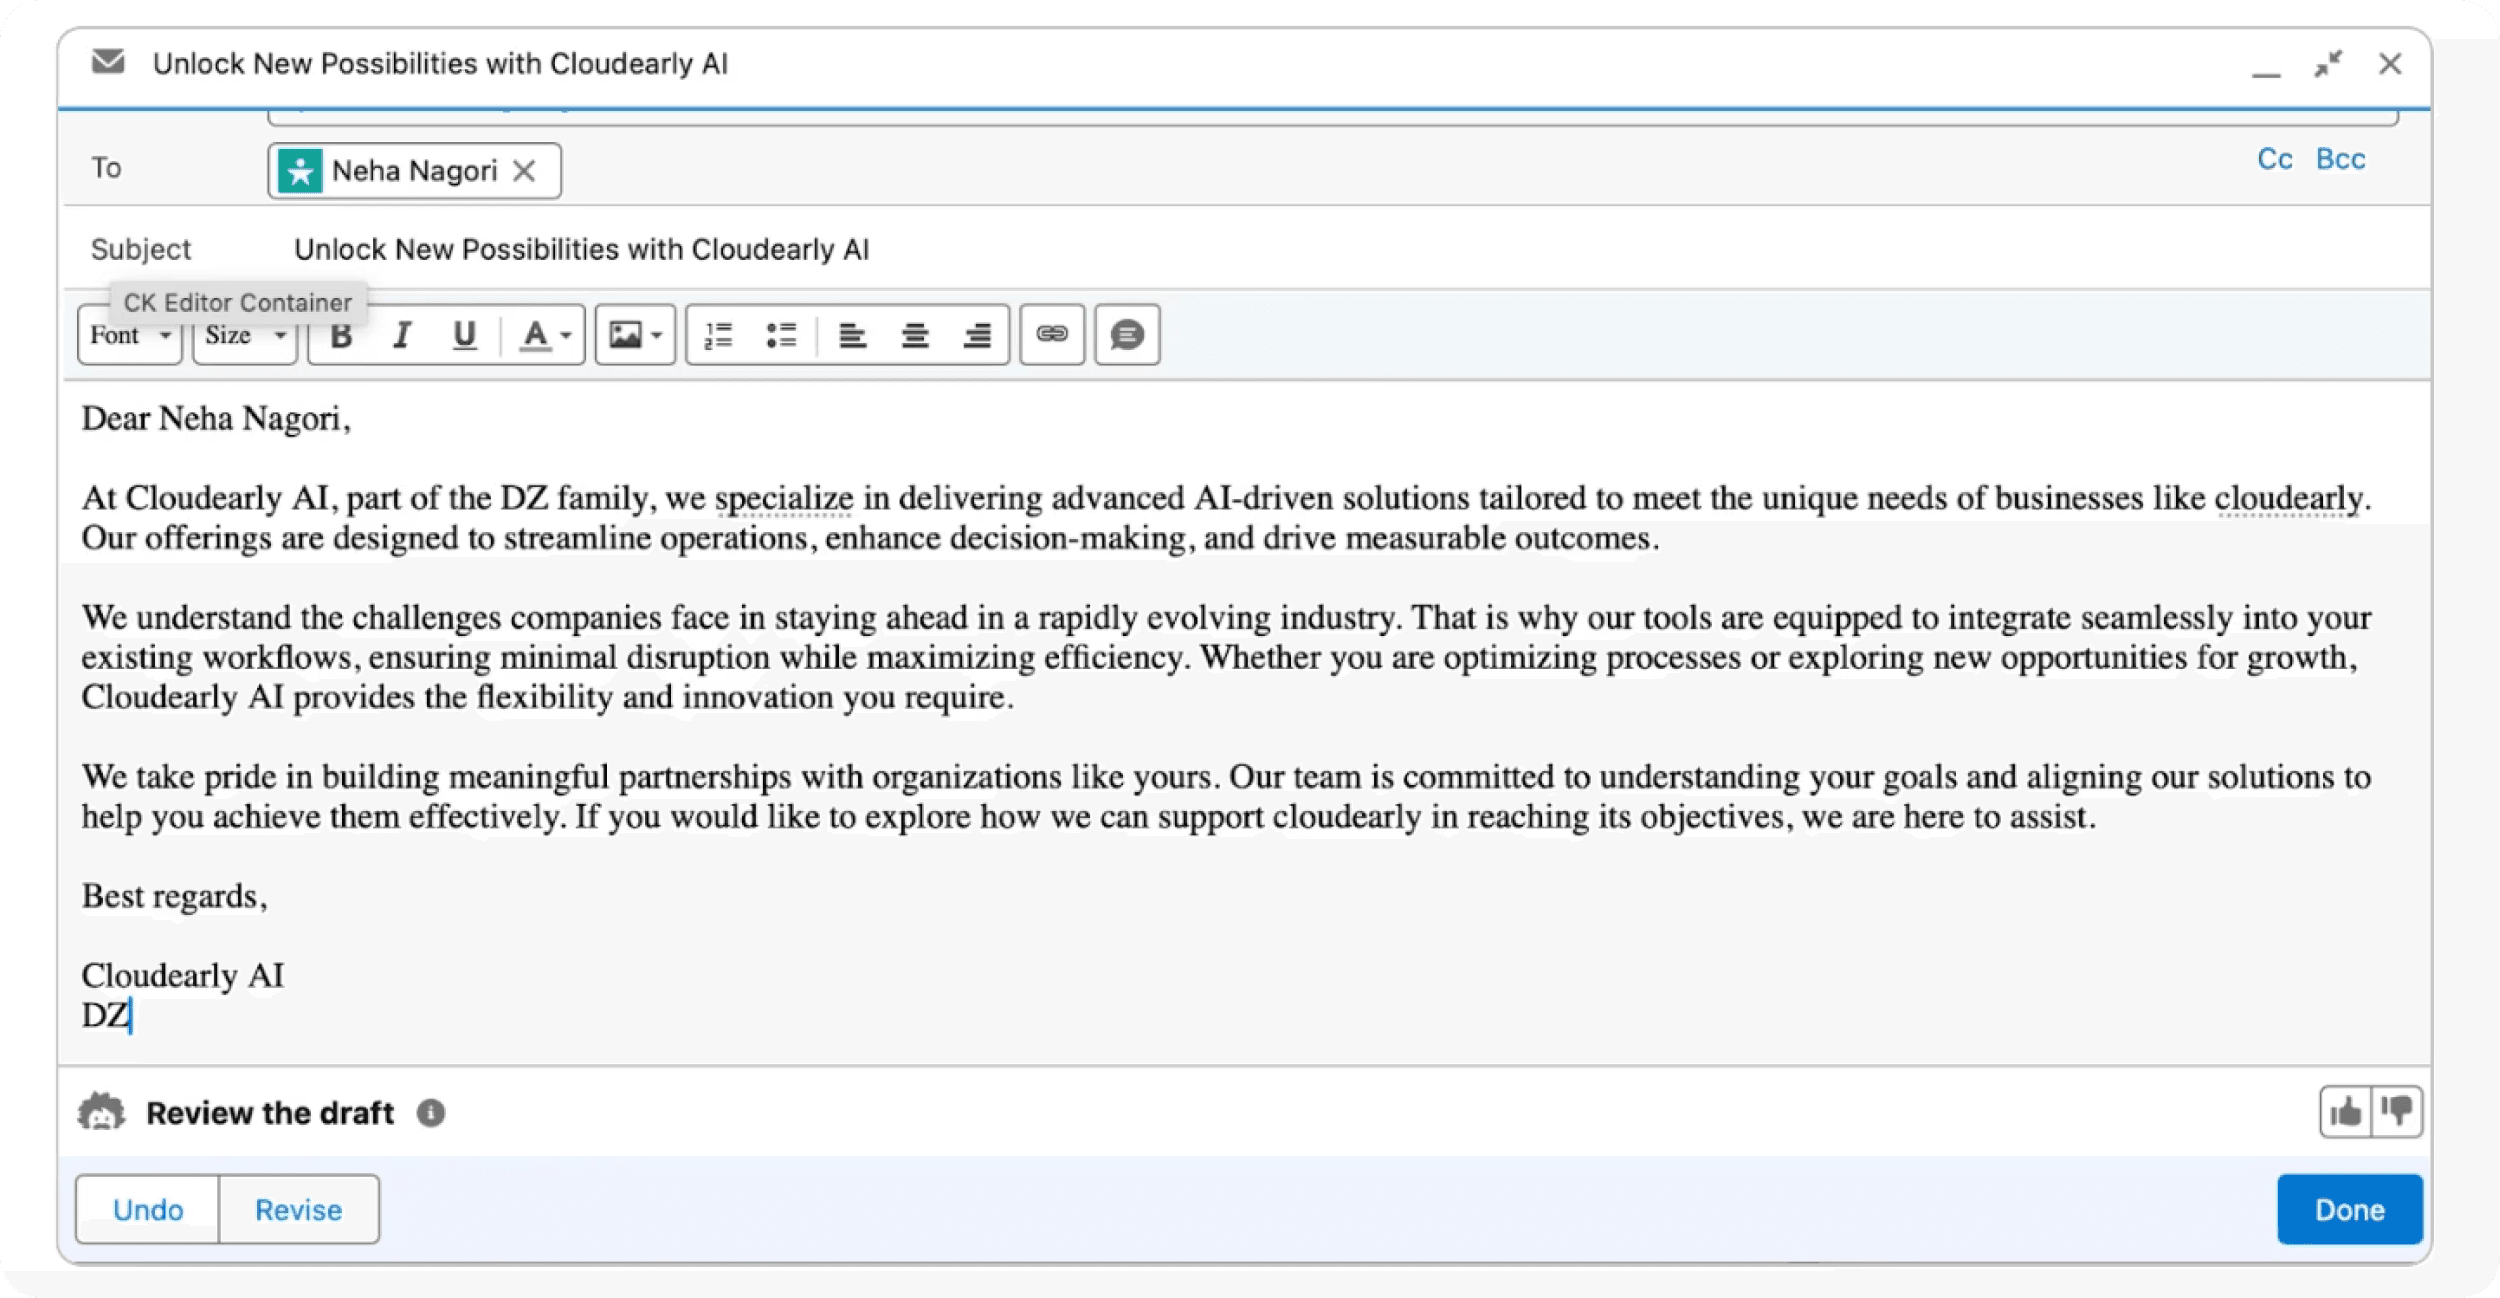The height and width of the screenshot is (1298, 2500).
Task: Align text to the right
Action: tap(977, 336)
